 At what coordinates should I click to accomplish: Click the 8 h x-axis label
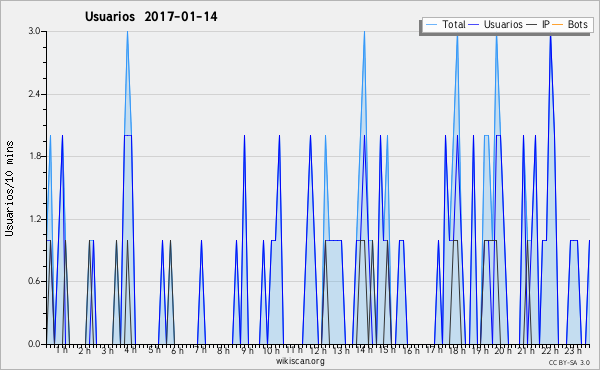point(223,350)
